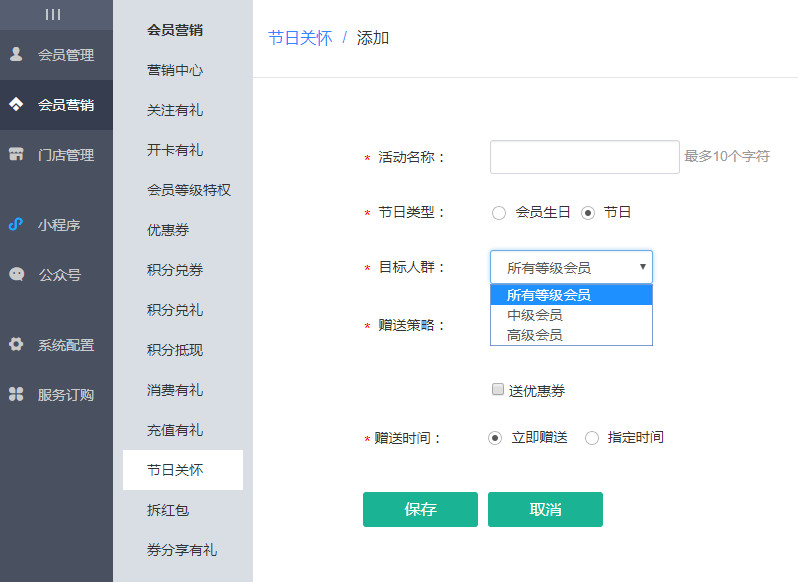The height and width of the screenshot is (582, 798).
Task: Collapse the sidebar using the top bars icon
Action: tap(53, 14)
